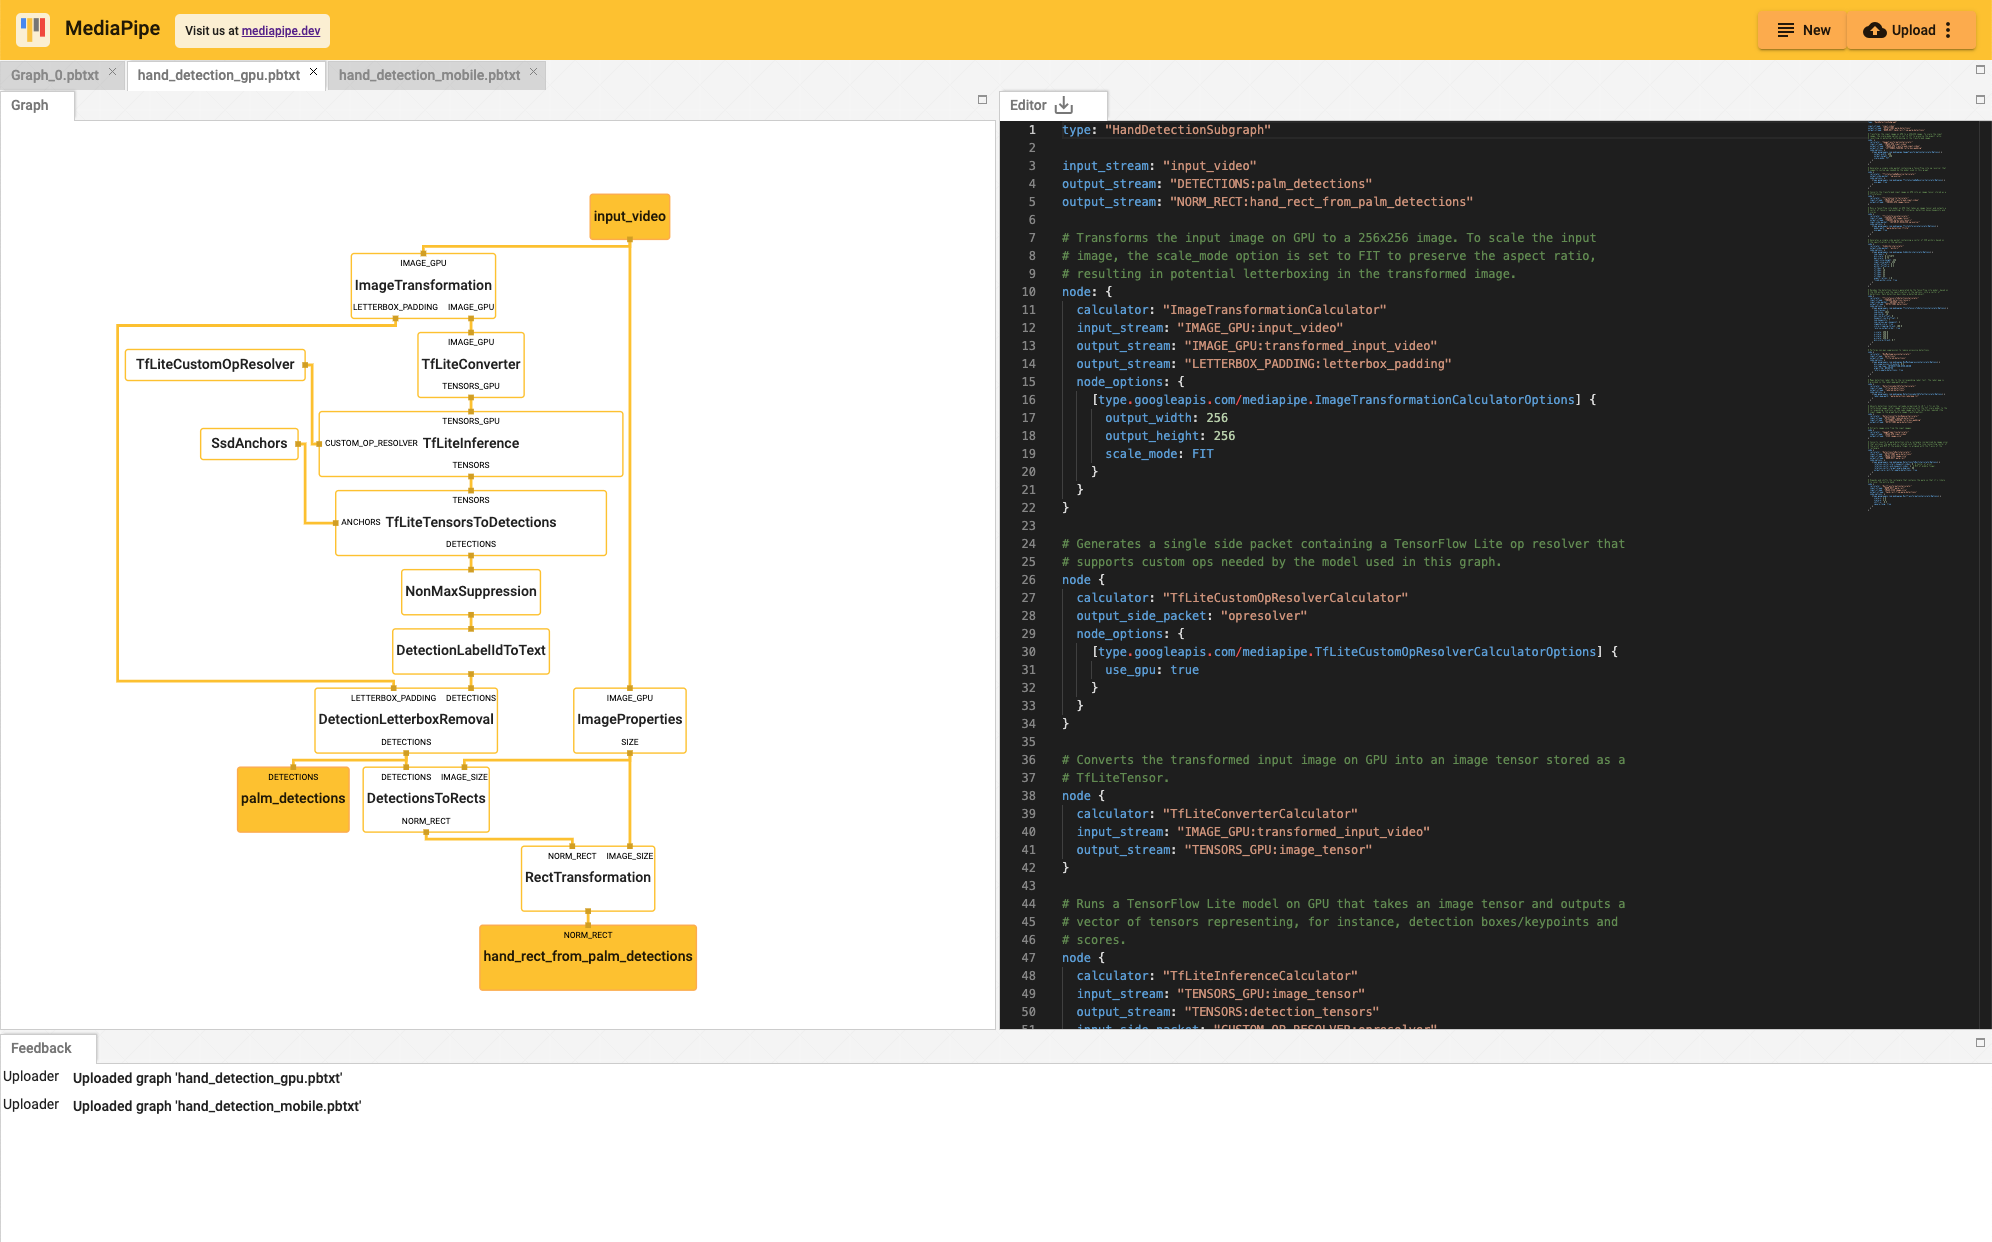Click the graph panel resize icon
Screen dimensions: 1992x1242
click(982, 99)
